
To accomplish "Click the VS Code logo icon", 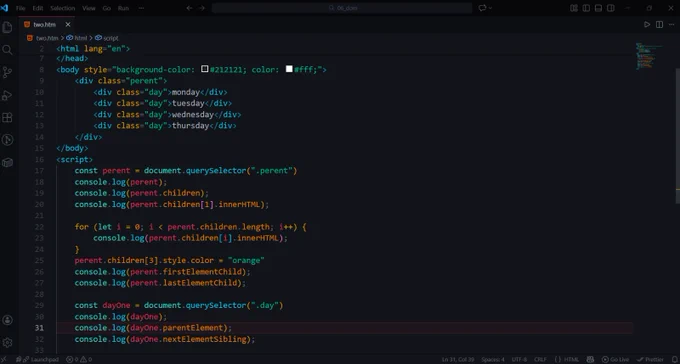I will [x=4, y=8].
